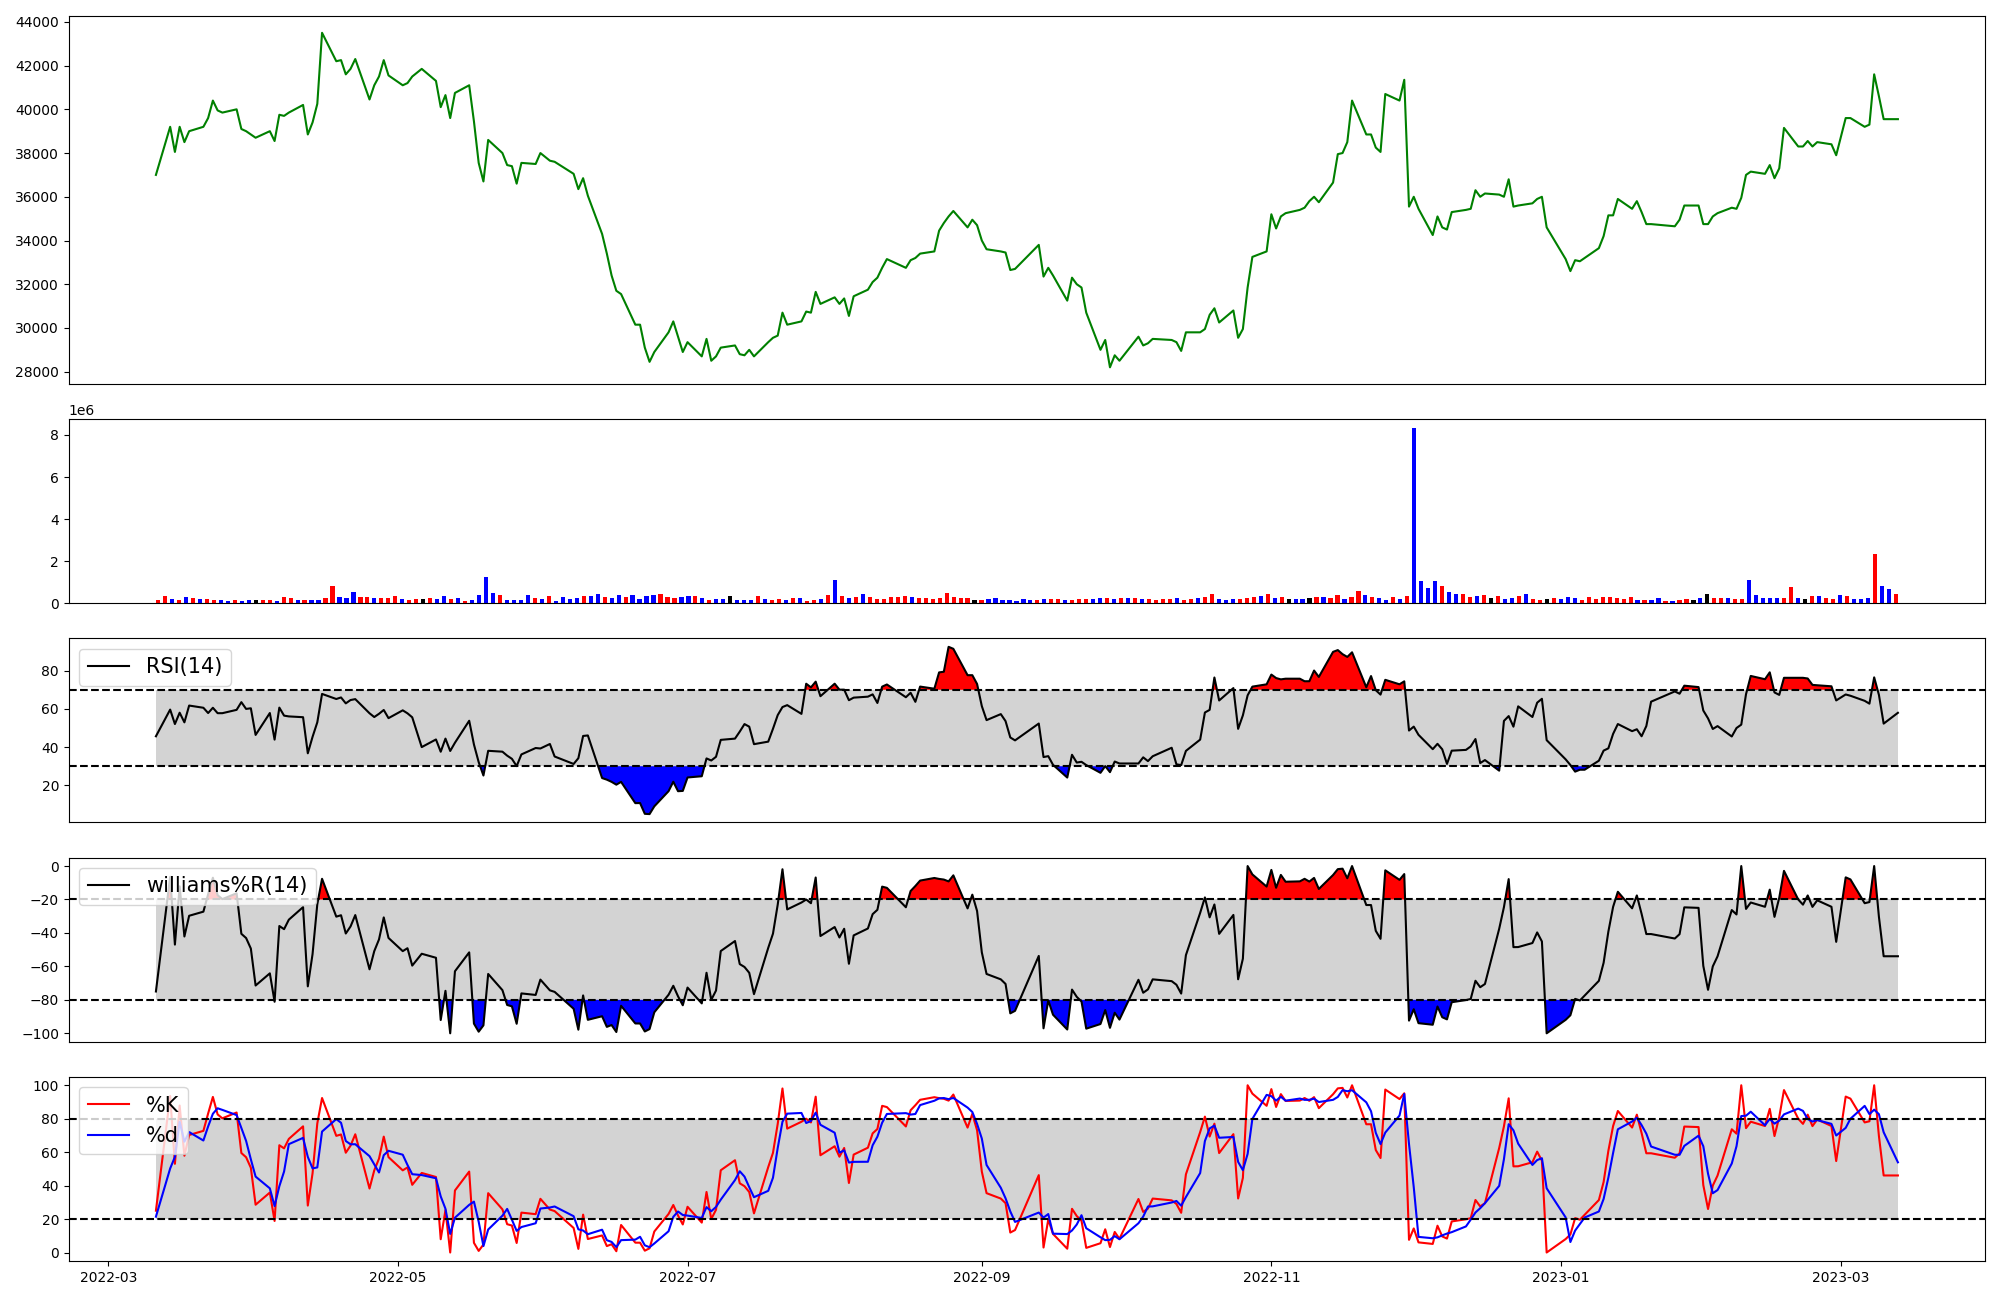Click the blue %d legend line sample
The width and height of the screenshot is (2000, 1300).
coord(109,1135)
